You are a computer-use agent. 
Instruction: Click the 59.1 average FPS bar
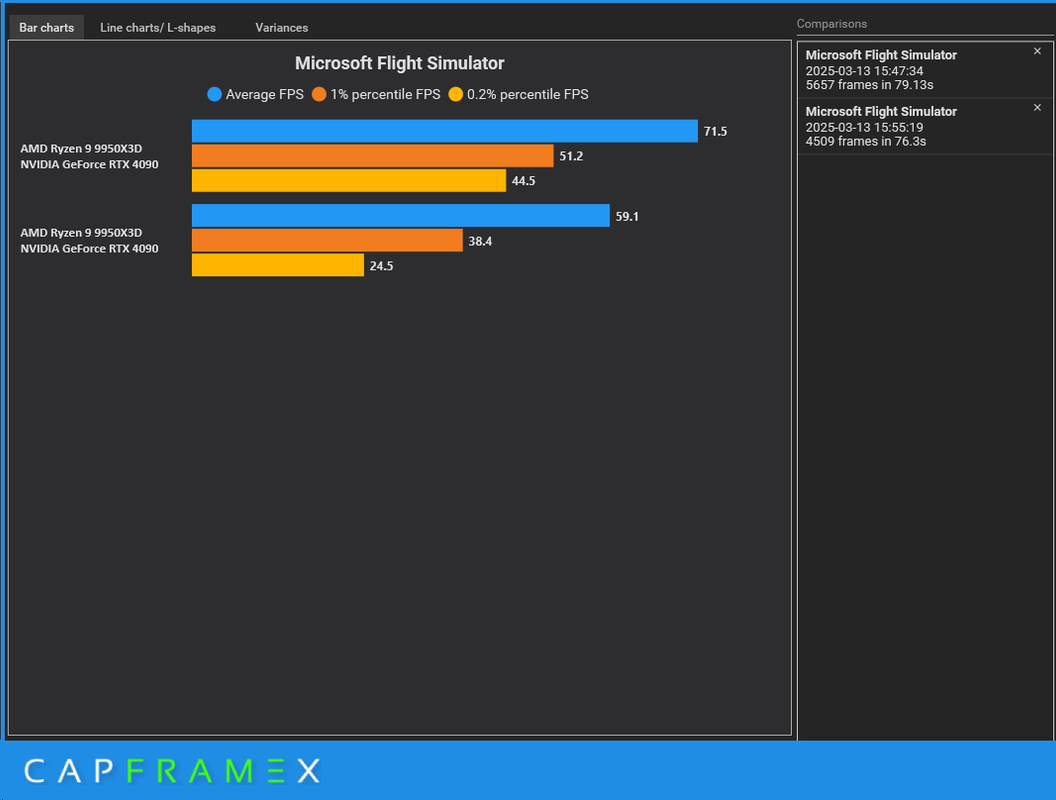401,215
